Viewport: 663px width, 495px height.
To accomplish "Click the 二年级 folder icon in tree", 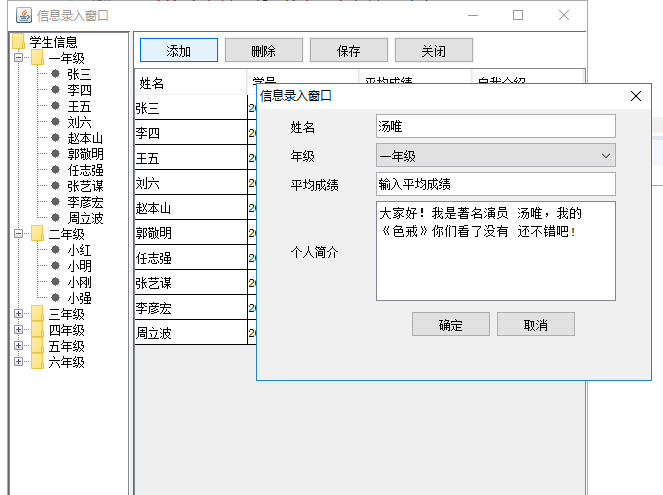I will [37, 234].
